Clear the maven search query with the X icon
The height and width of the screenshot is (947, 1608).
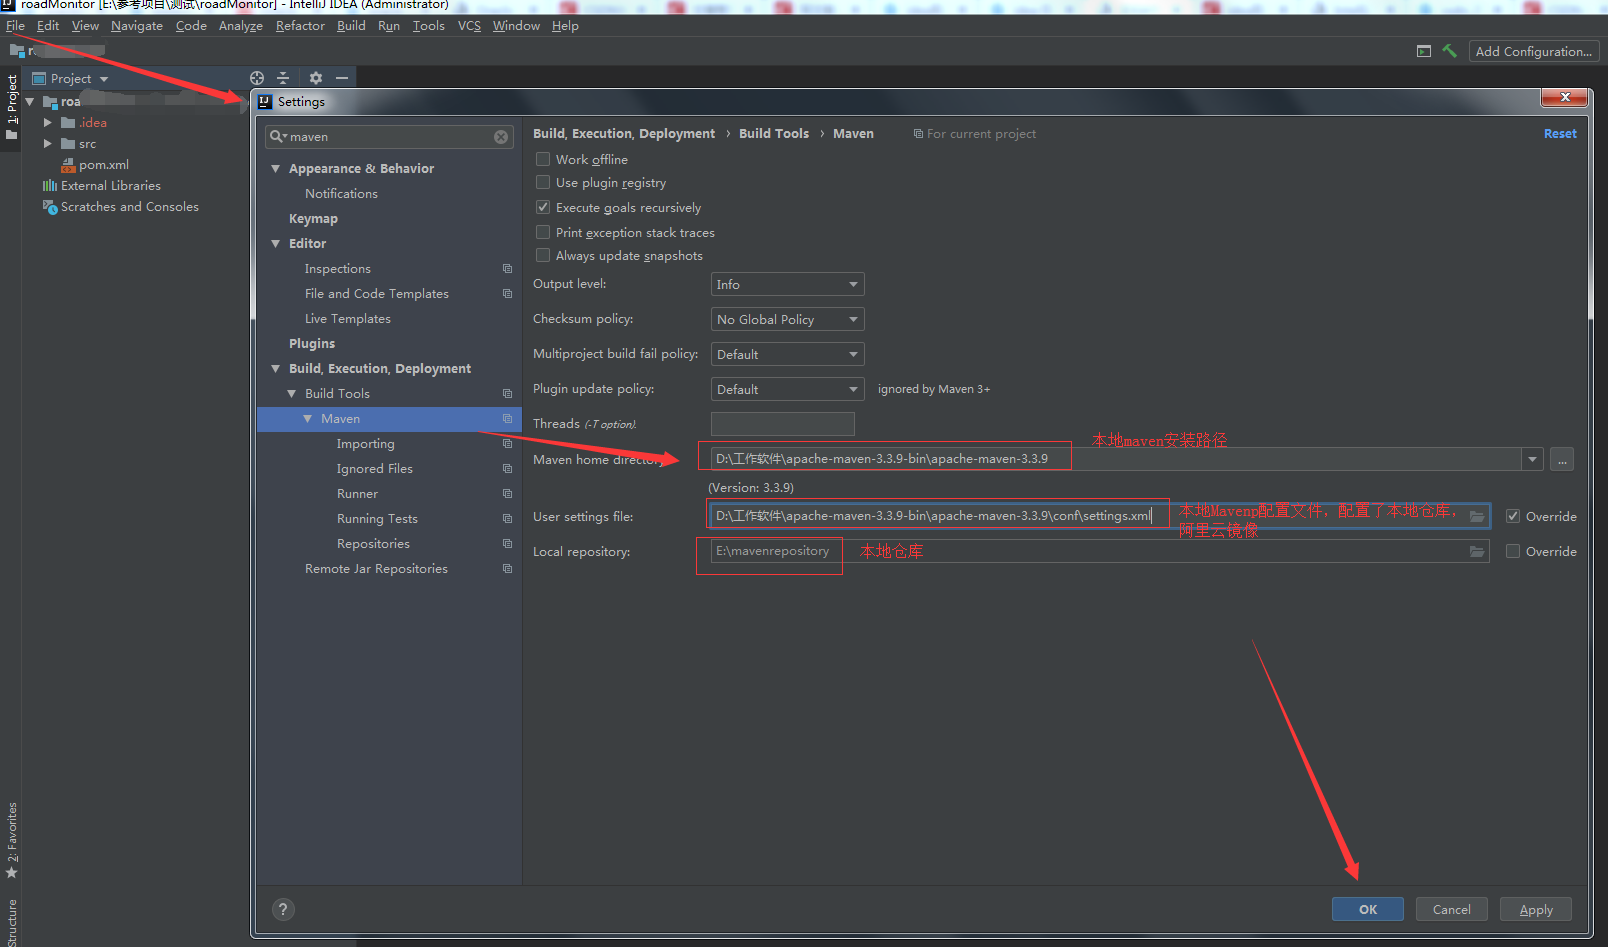[x=500, y=136]
